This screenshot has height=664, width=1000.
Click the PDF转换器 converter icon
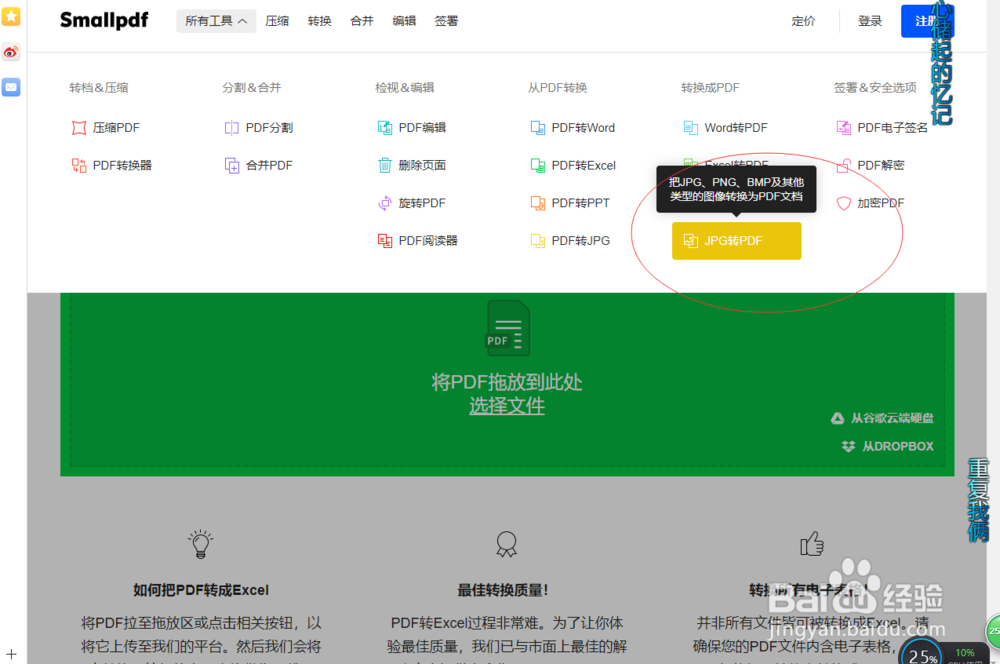click(x=79, y=165)
